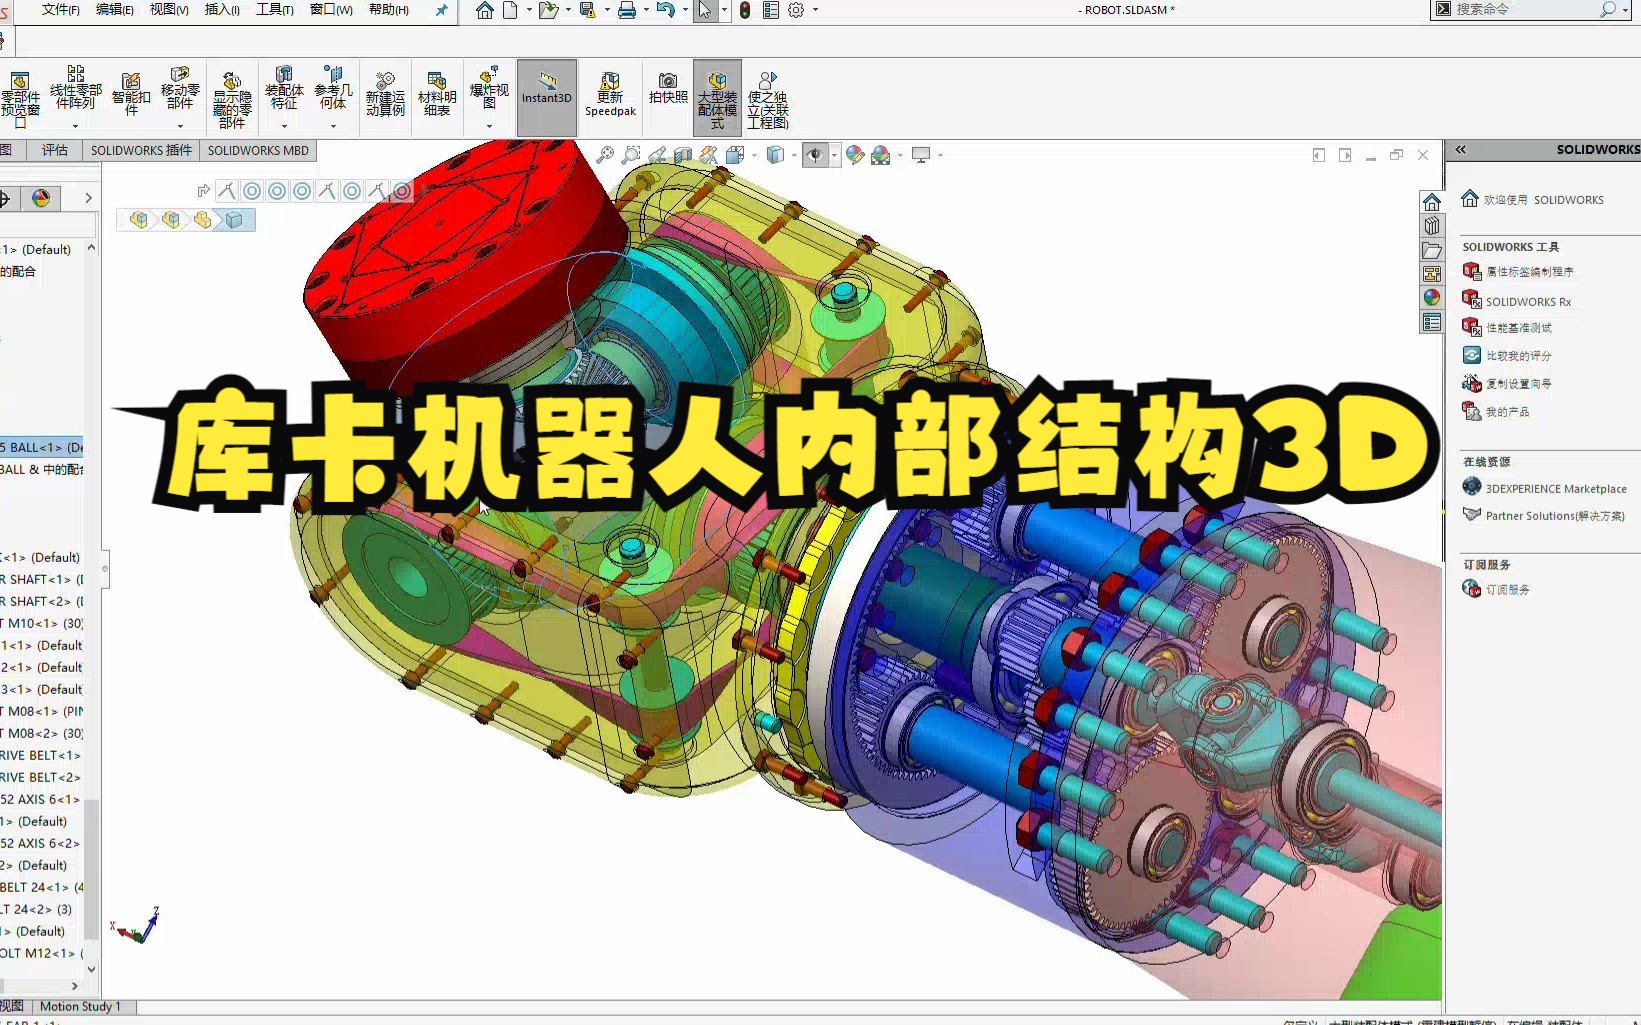Open Options gear icon
1641x1025 pixels.
pos(796,10)
